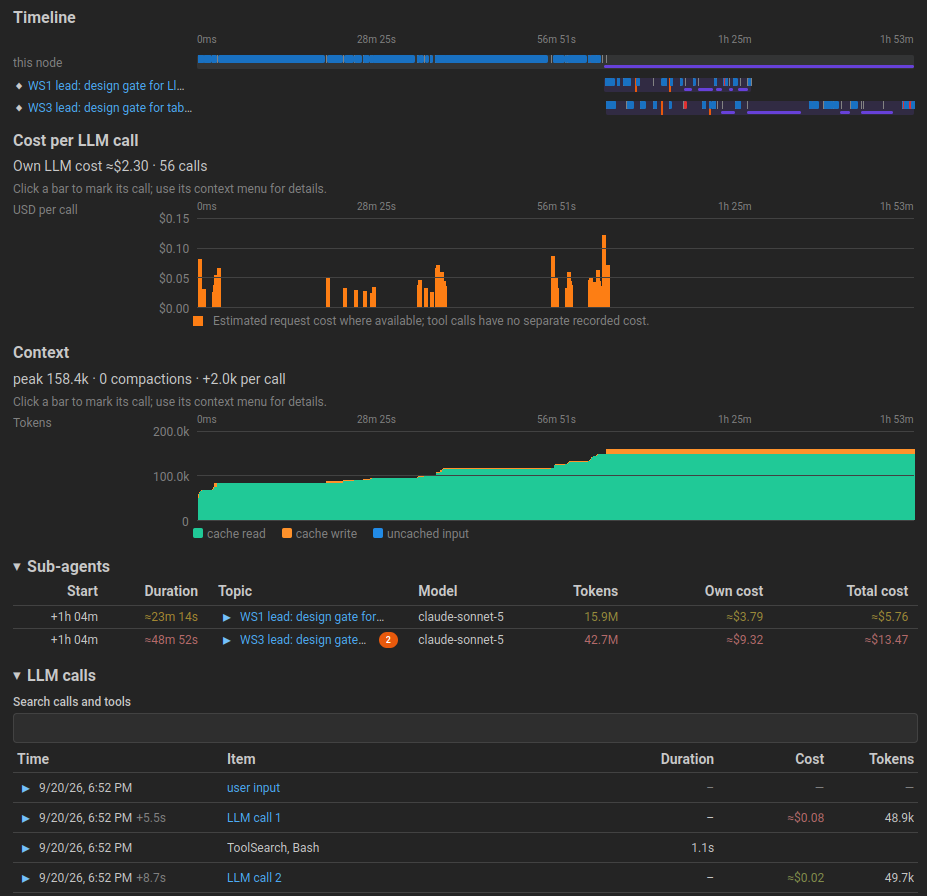Open WS1 lead design gate timeline link

(106, 86)
